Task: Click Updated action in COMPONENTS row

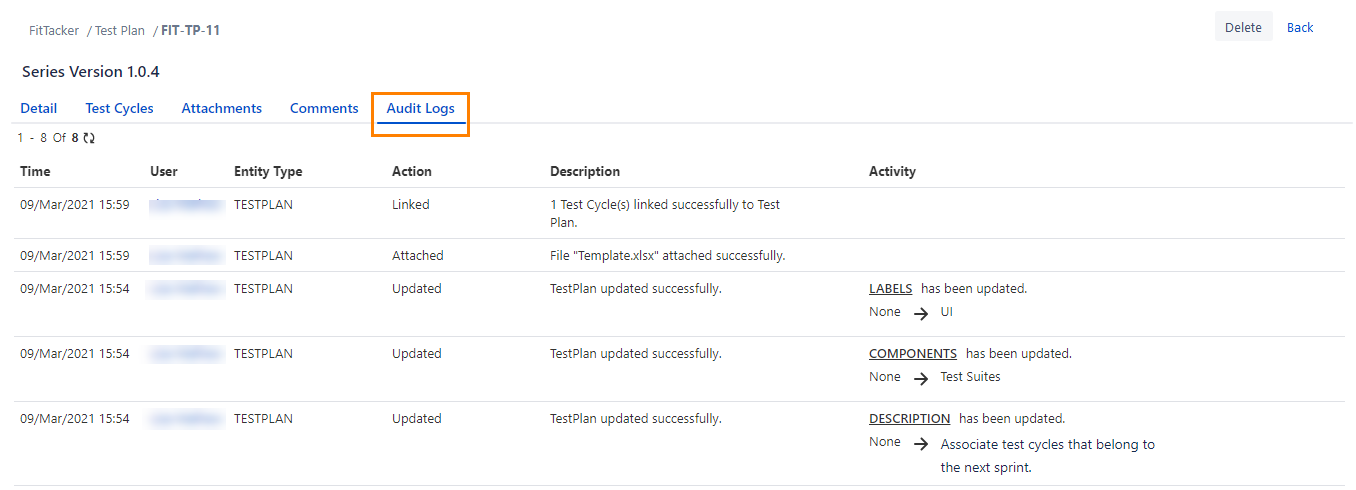Action: click(417, 353)
